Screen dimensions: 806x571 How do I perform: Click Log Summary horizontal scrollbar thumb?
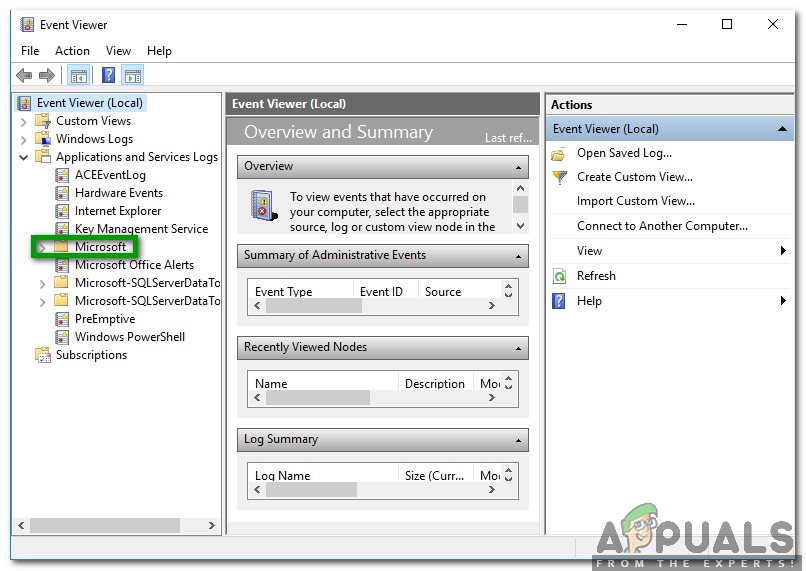click(312, 490)
